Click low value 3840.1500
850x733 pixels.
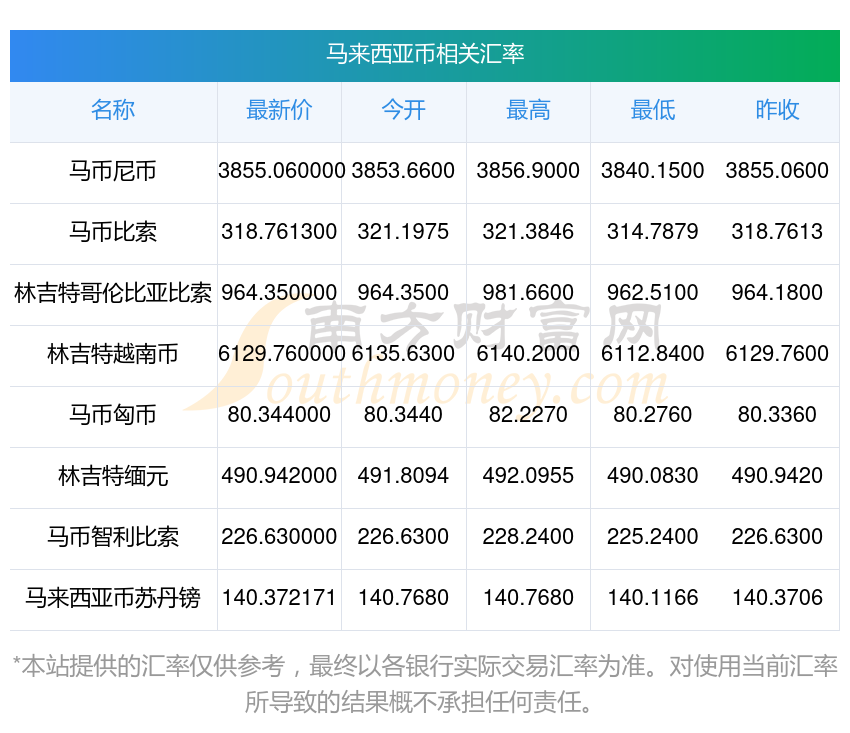(653, 171)
